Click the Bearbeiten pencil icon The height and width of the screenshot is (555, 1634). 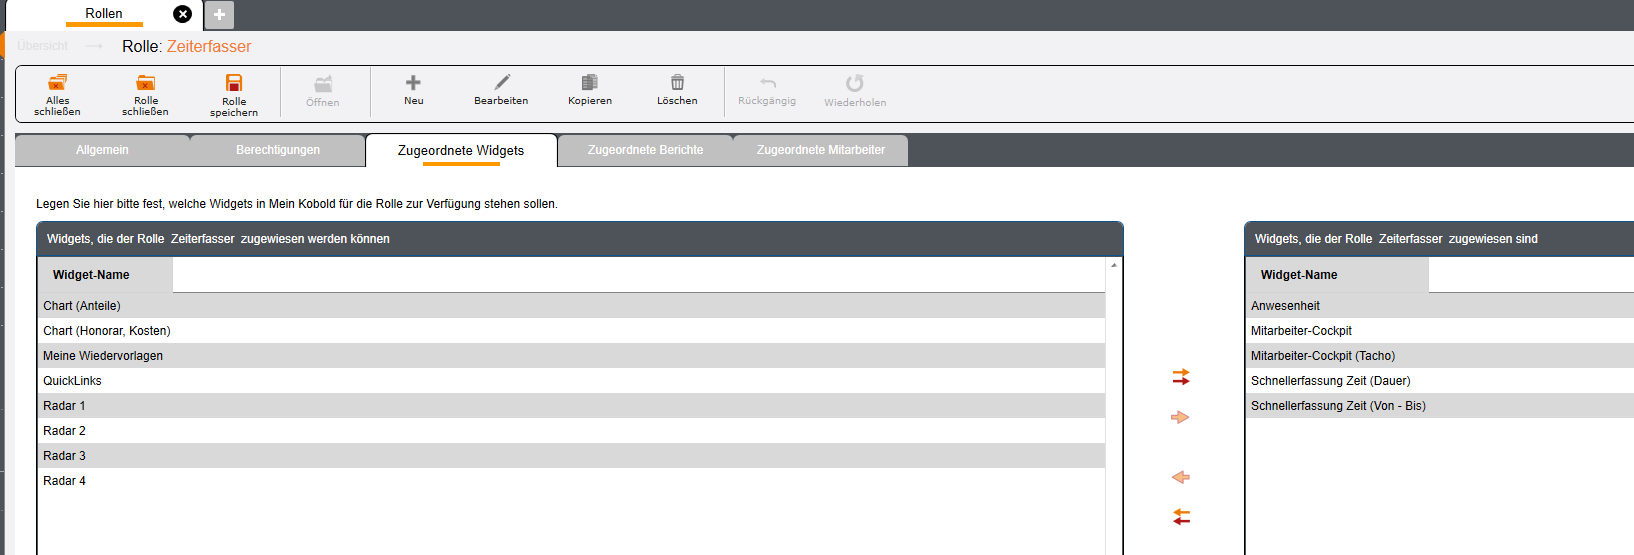(502, 83)
